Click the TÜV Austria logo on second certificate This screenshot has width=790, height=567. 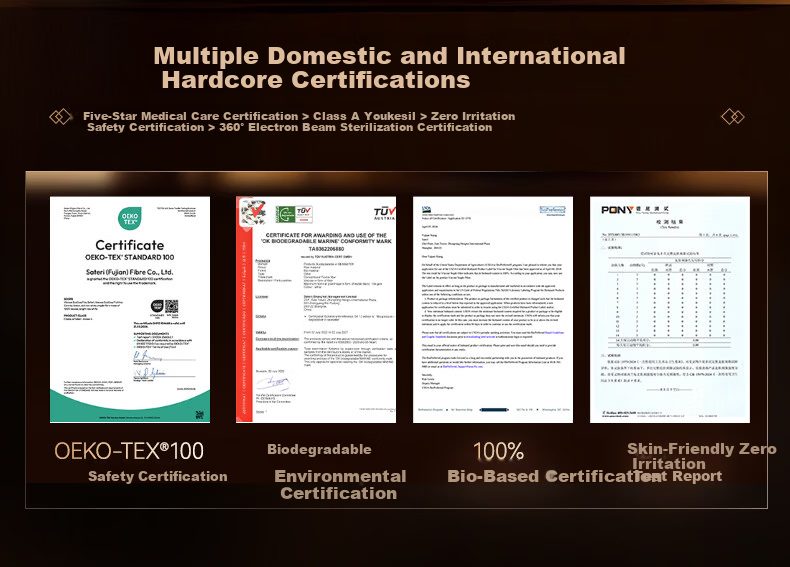tap(384, 213)
